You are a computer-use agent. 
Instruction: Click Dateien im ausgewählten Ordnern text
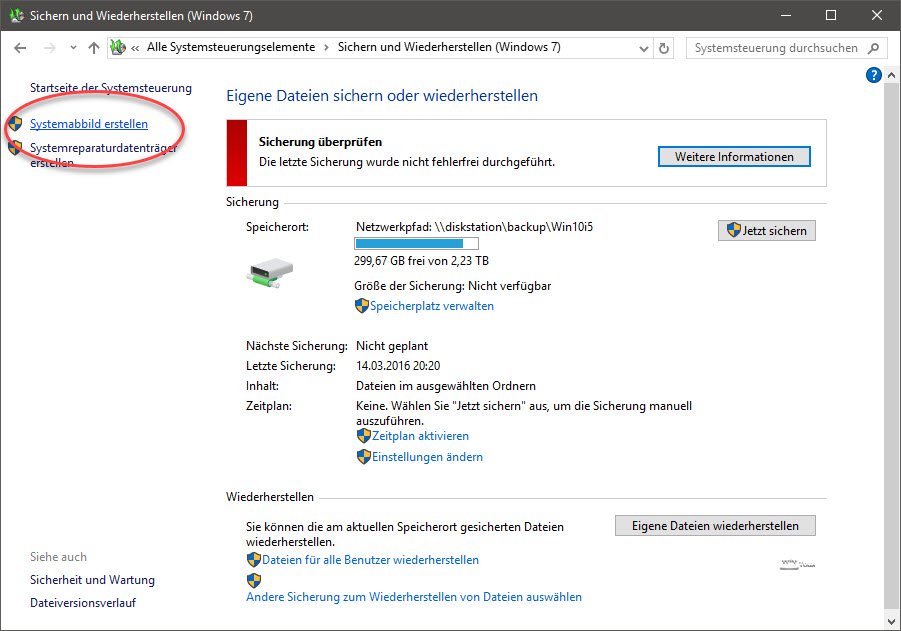[x=446, y=386]
